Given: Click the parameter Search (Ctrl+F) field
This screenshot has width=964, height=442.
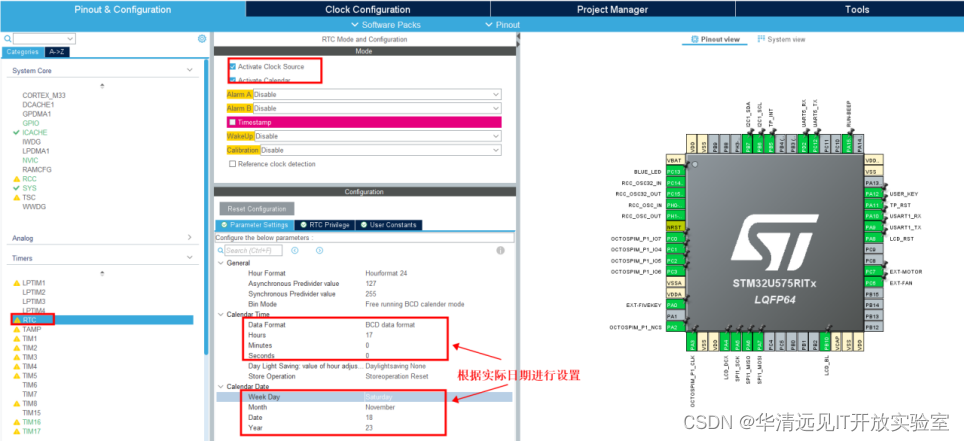Looking at the screenshot, I should [x=253, y=250].
